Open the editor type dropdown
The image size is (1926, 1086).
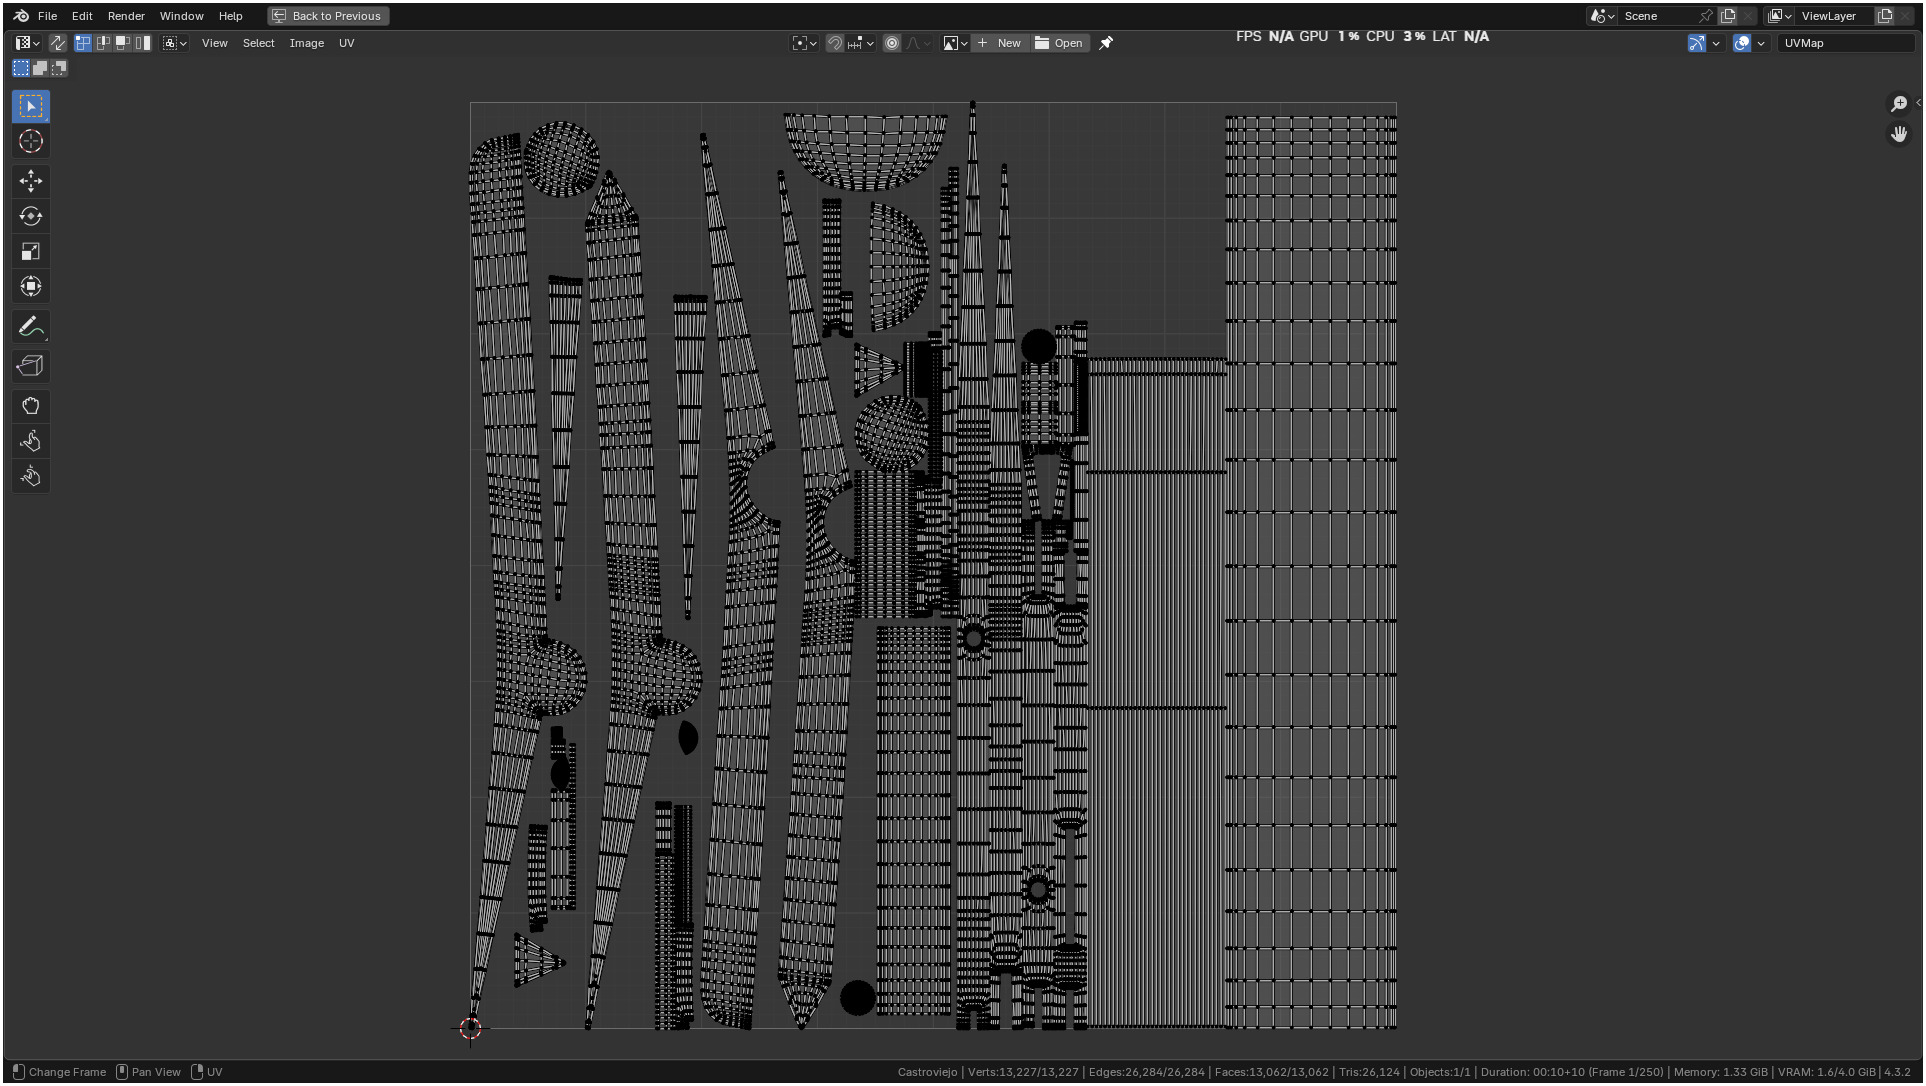tap(27, 43)
